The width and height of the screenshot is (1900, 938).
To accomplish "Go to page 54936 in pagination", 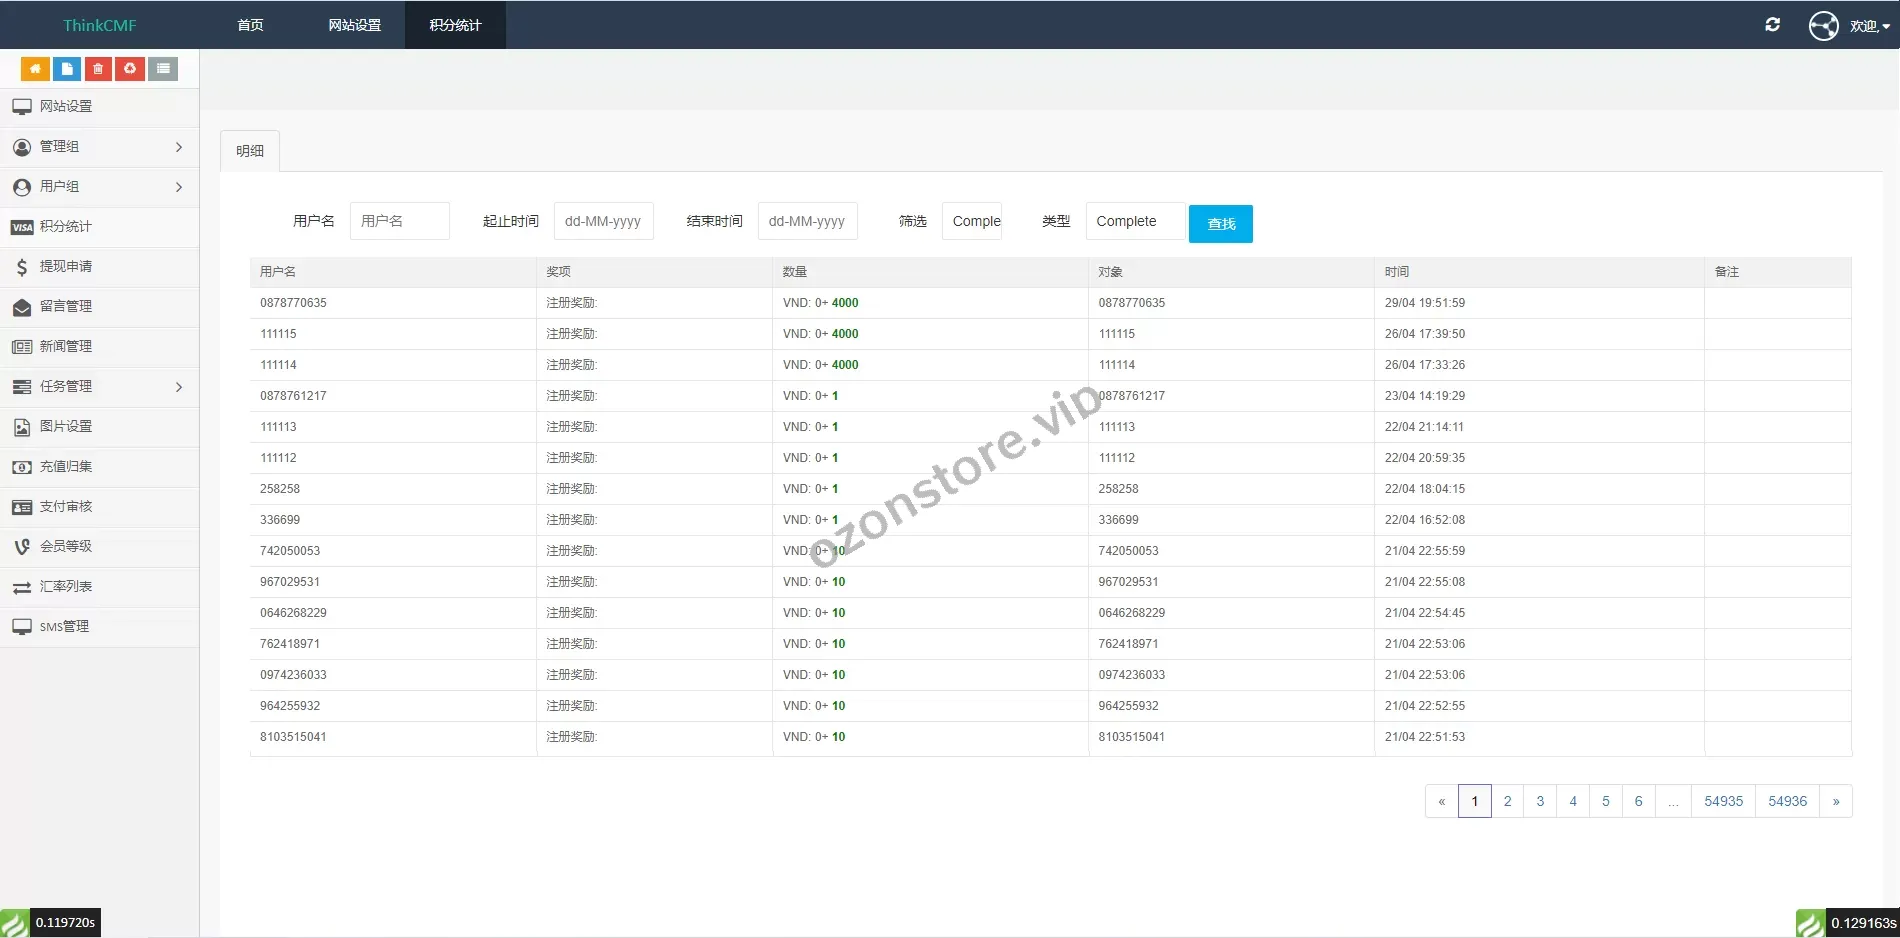I will (1787, 801).
